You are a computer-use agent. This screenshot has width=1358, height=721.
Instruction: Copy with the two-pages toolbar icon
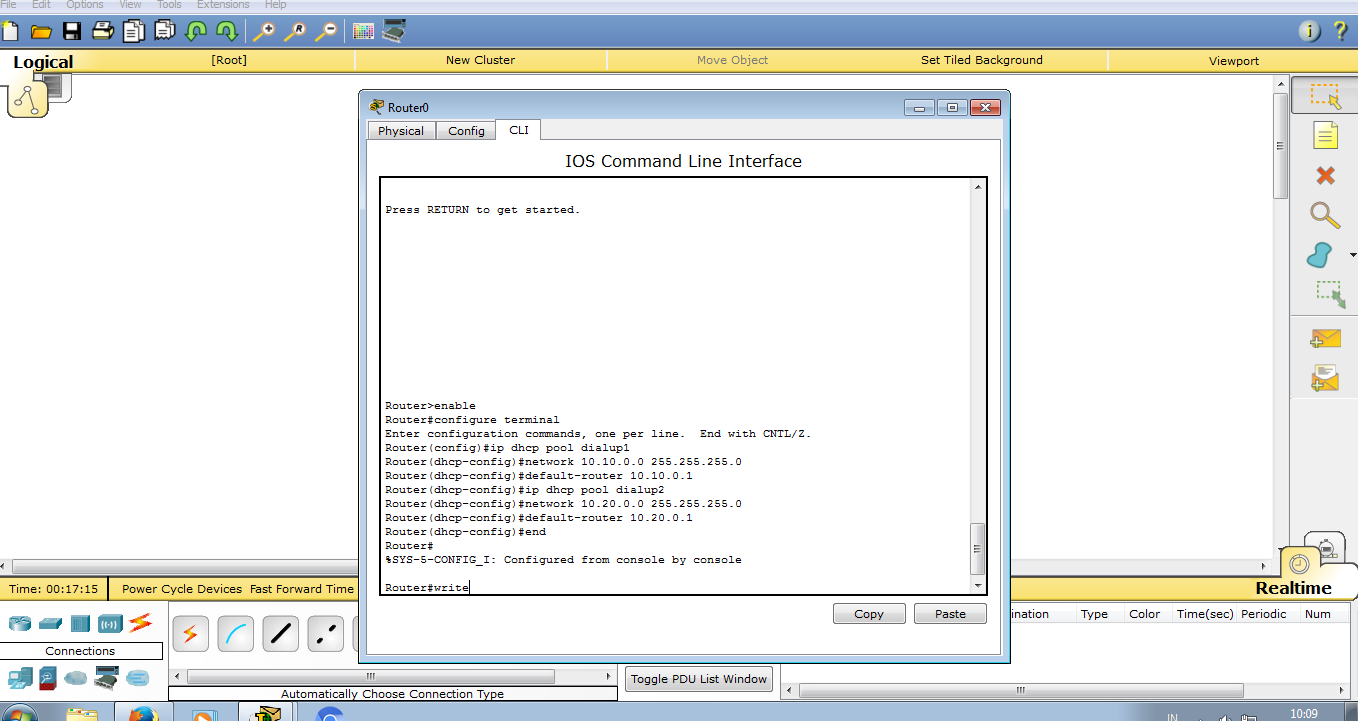133,31
